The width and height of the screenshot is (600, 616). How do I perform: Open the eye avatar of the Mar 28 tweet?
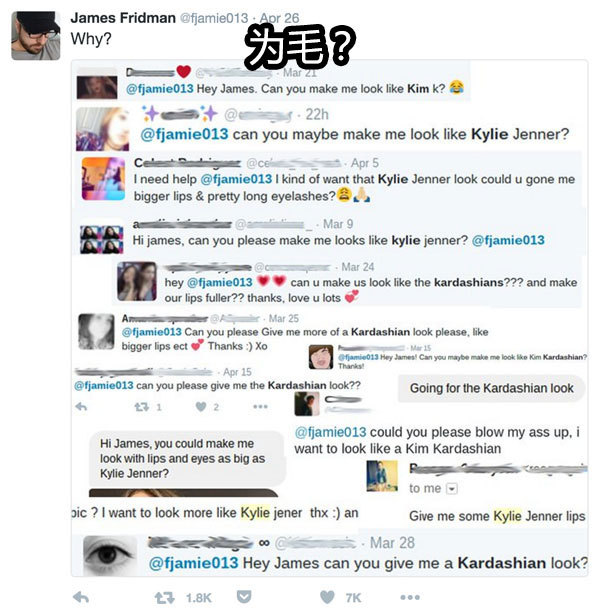pyautogui.click(x=110, y=556)
